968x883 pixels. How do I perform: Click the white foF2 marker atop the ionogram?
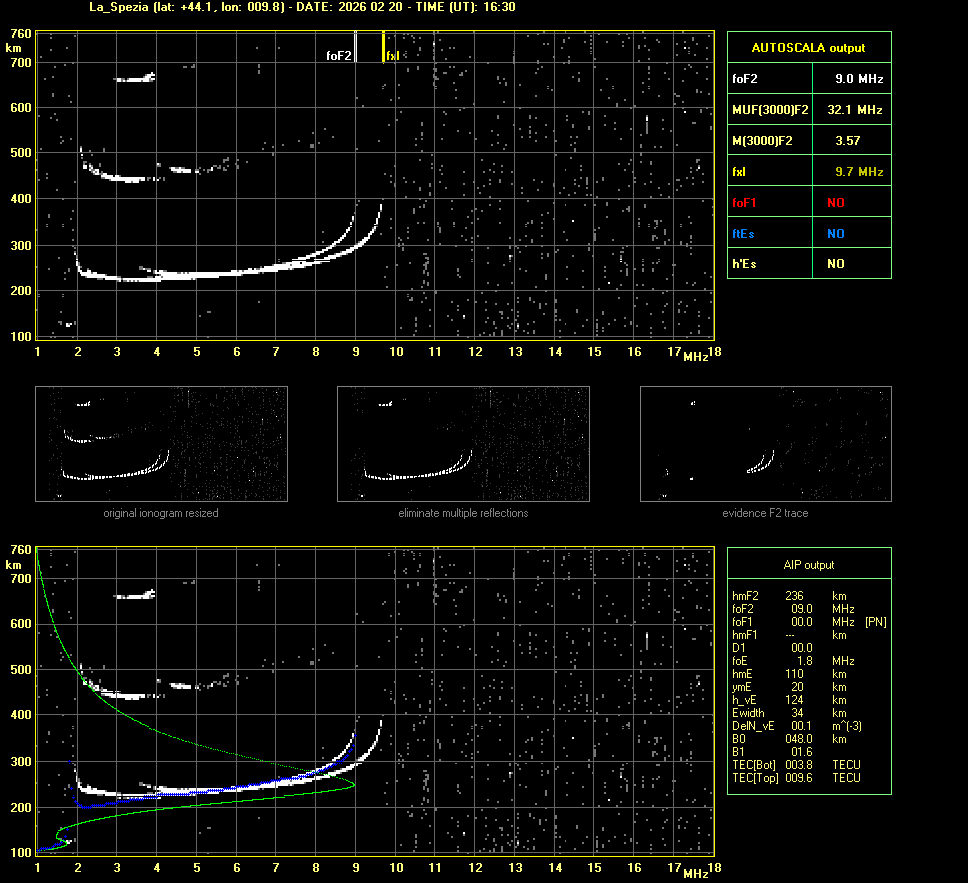point(355,47)
